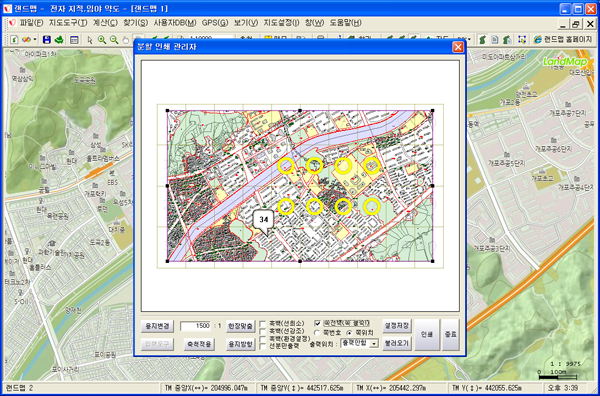
Task: Choose the zoom in magnifier tool
Action: pos(102,39)
